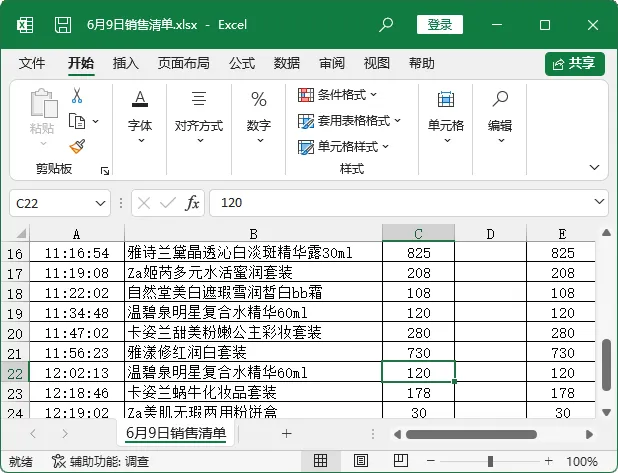This screenshot has width=618, height=473.
Task: Click the vertical scrollbar thumb
Action: pyautogui.click(x=607, y=365)
